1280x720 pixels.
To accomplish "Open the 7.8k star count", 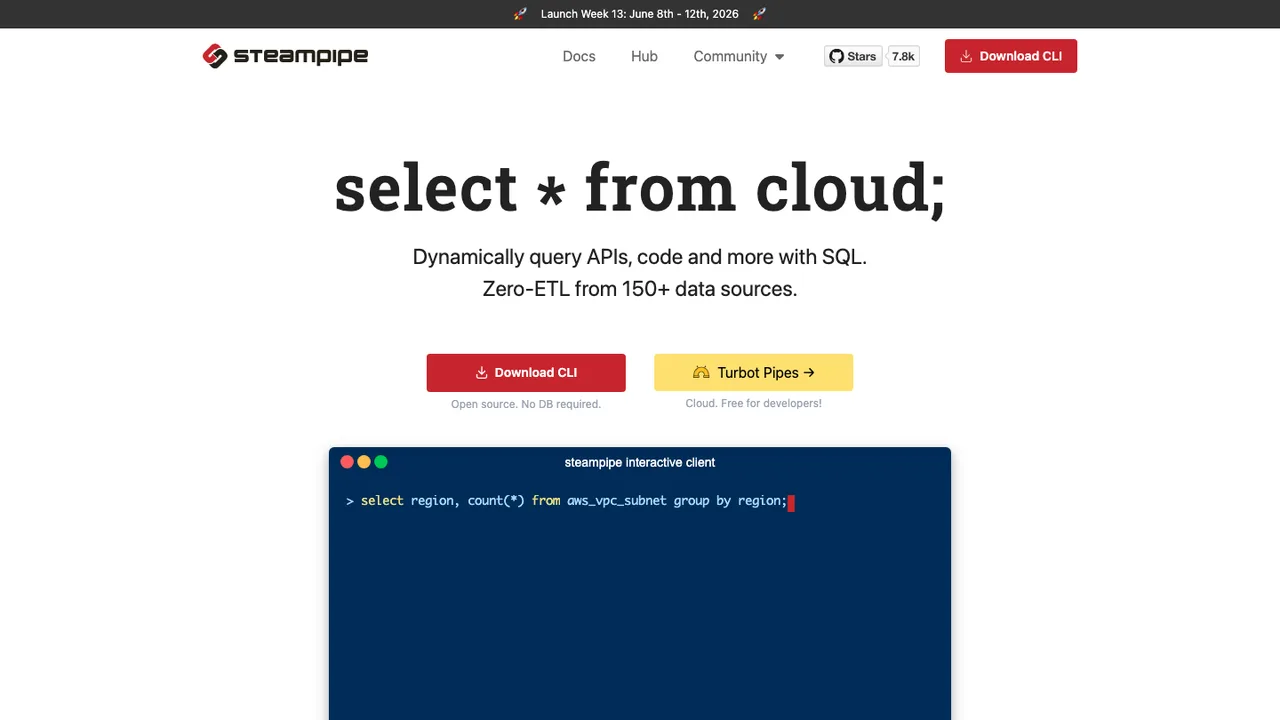I will [x=903, y=56].
